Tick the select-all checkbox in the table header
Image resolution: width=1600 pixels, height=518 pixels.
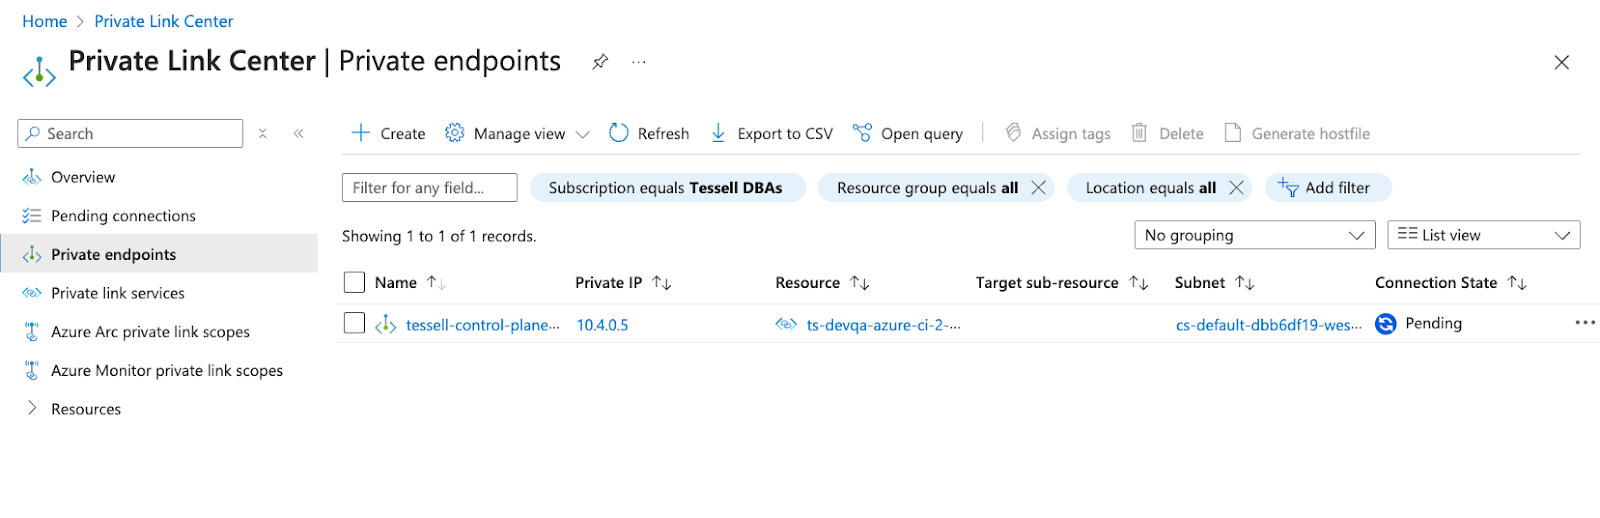pyautogui.click(x=354, y=282)
